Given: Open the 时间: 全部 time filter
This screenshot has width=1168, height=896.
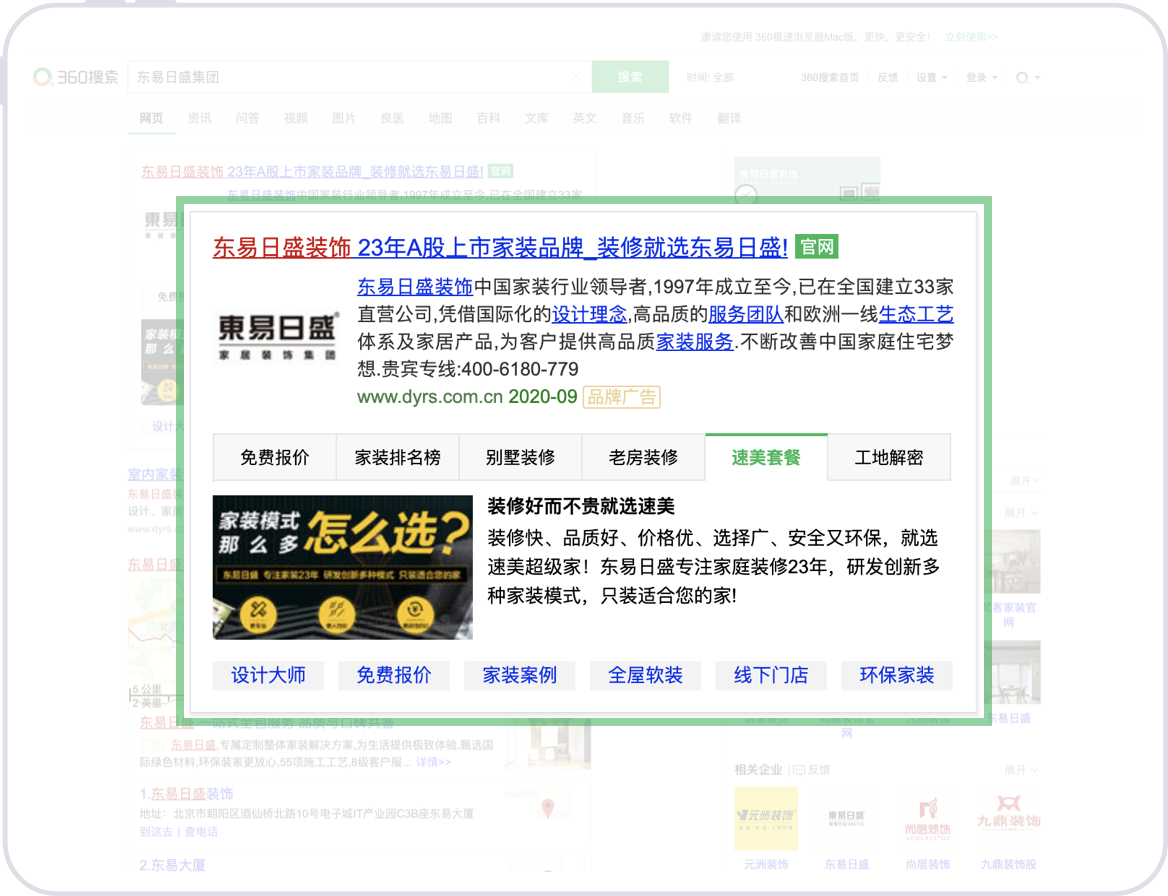Looking at the screenshot, I should [x=710, y=77].
